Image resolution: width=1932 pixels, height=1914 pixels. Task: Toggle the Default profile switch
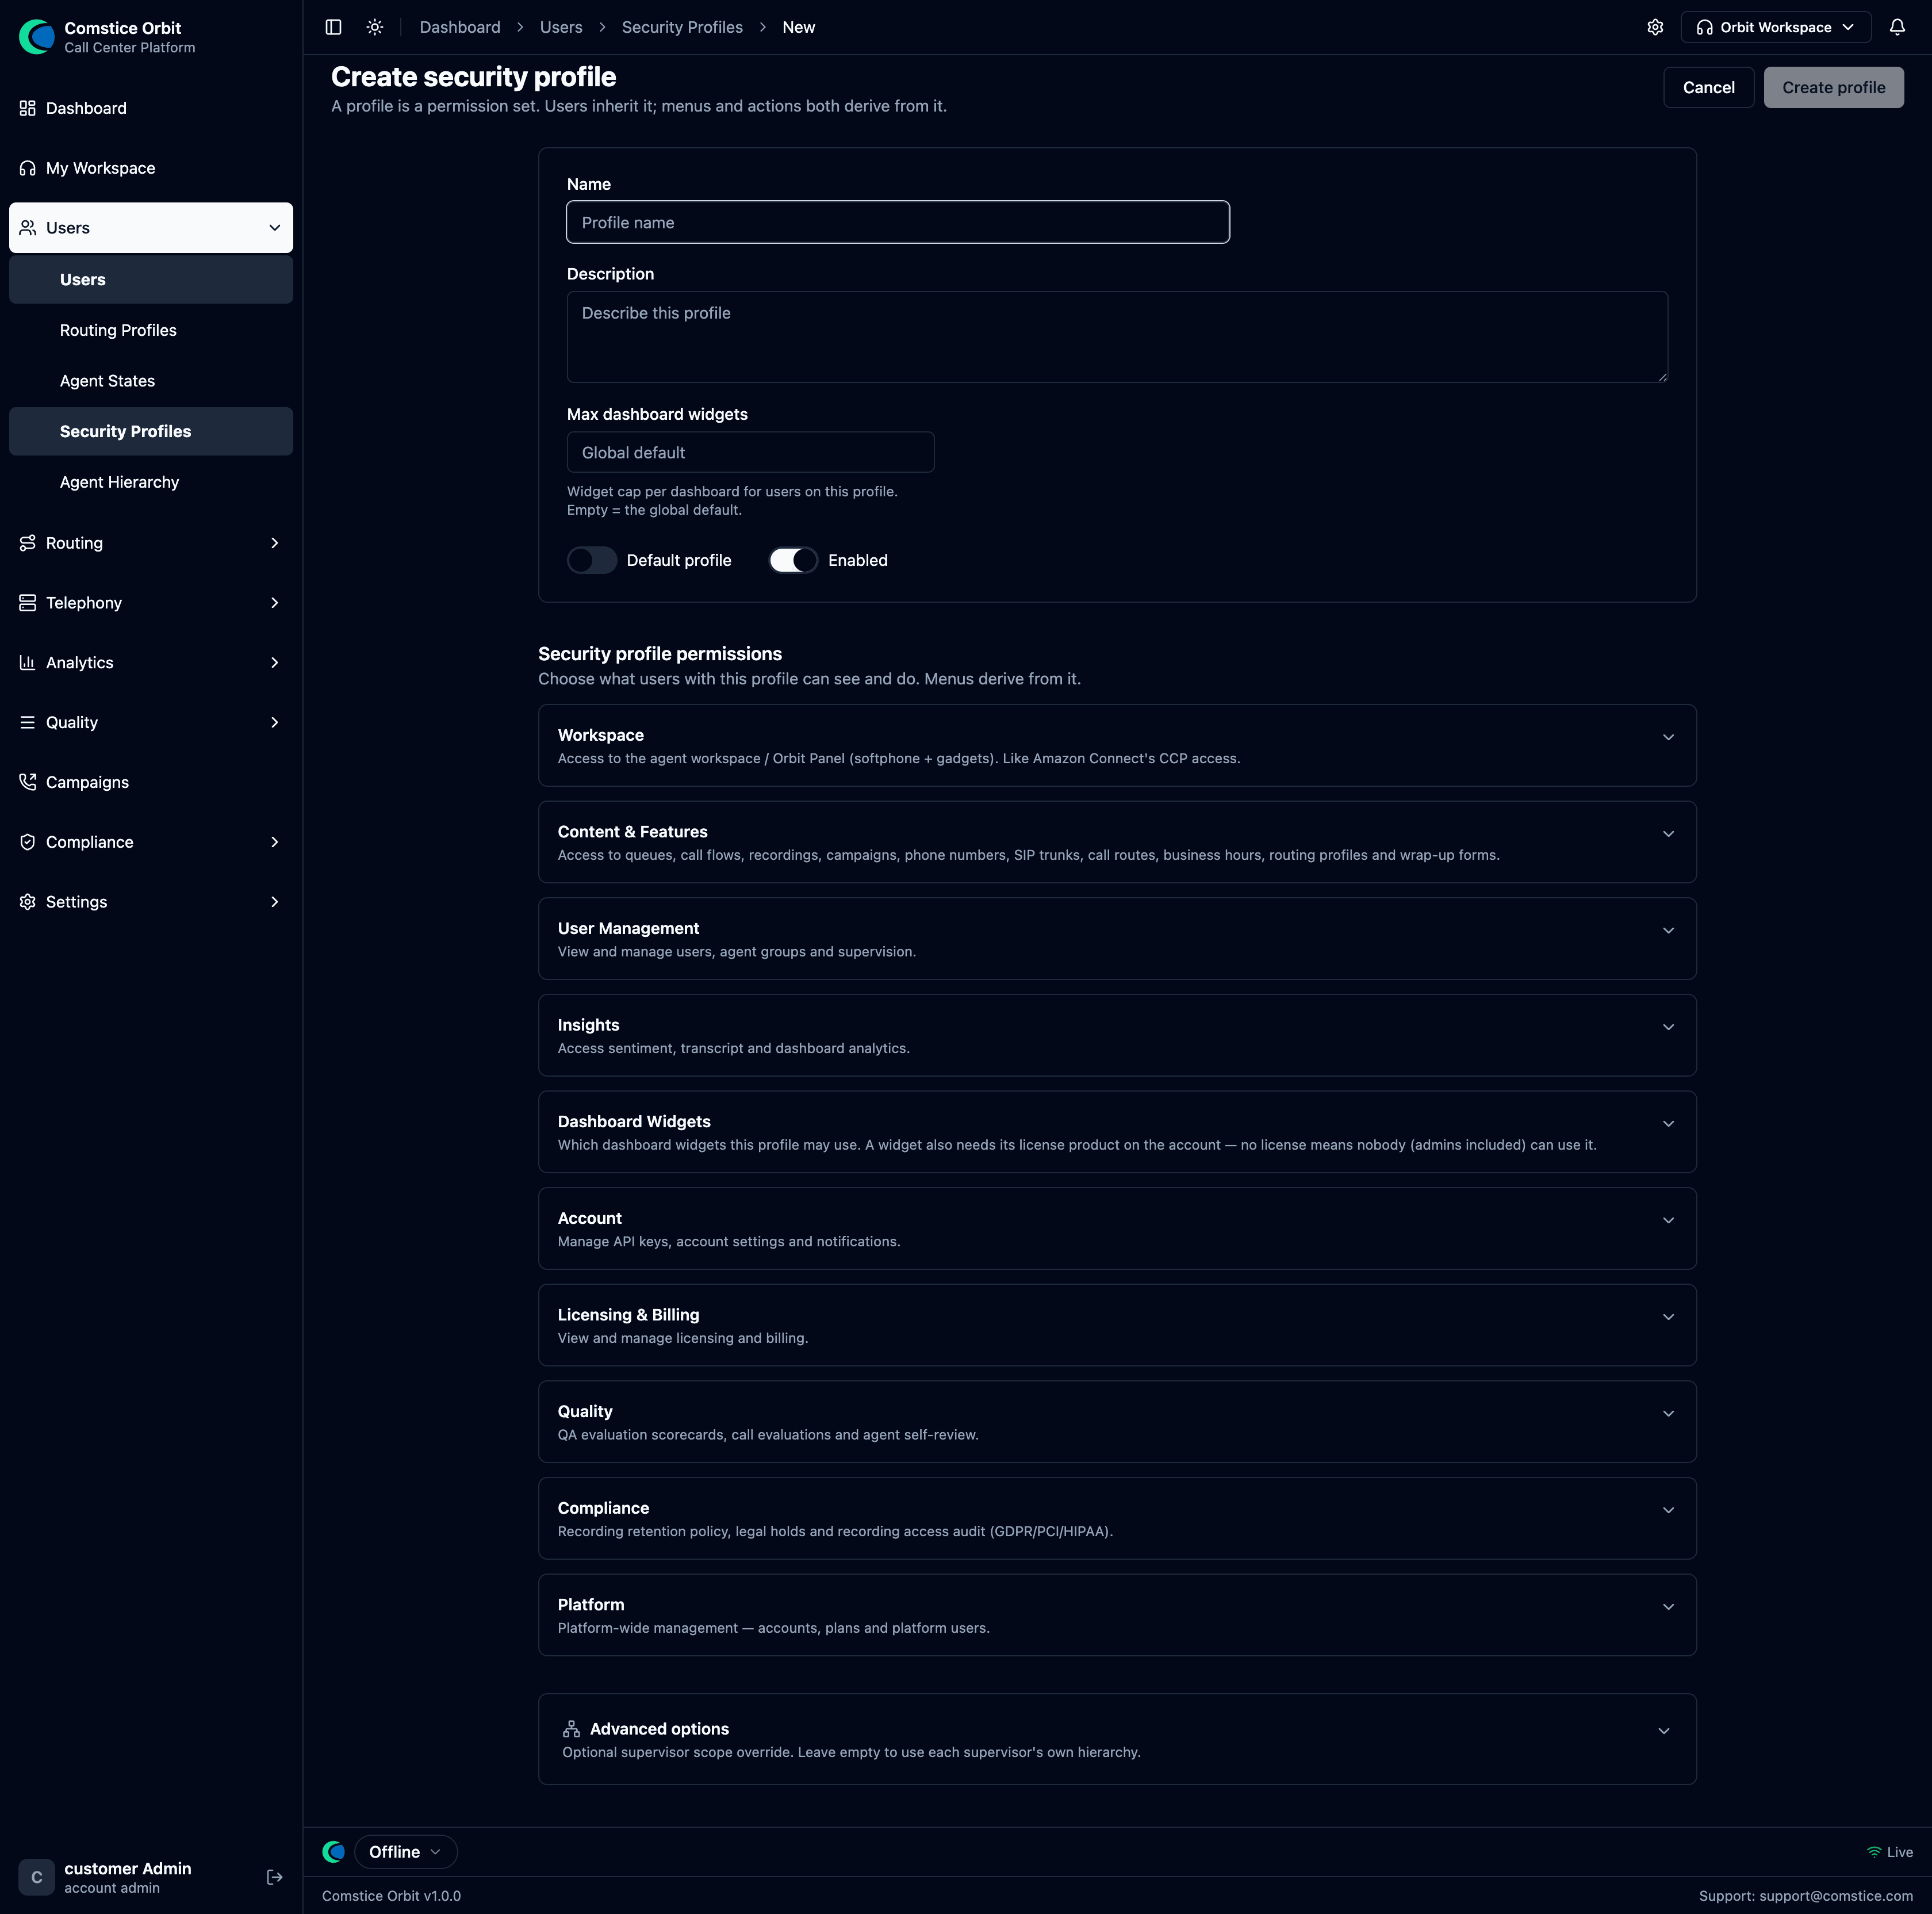(592, 560)
